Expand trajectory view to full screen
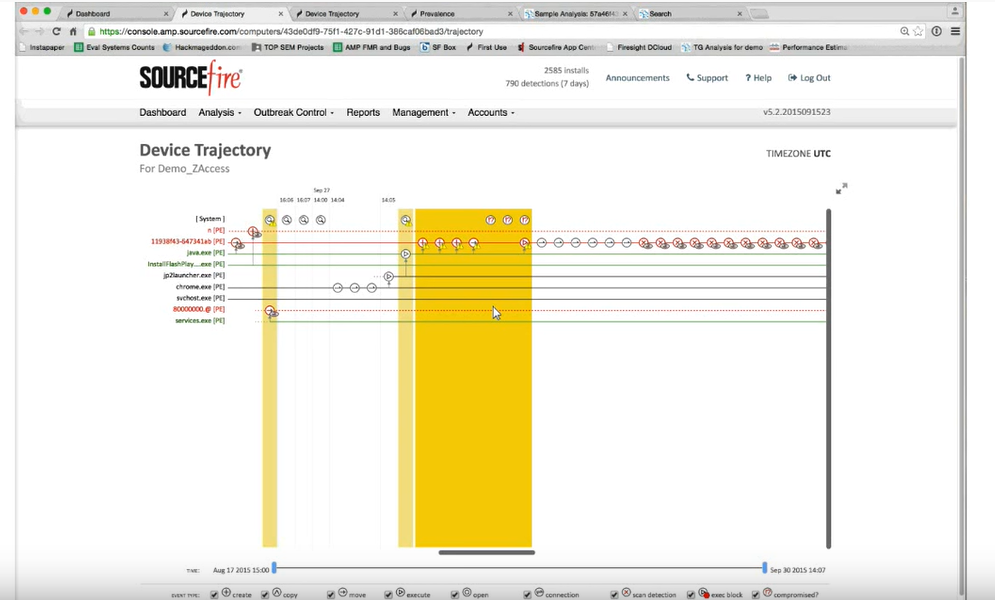Screen dimensions: 995x600 point(841,188)
